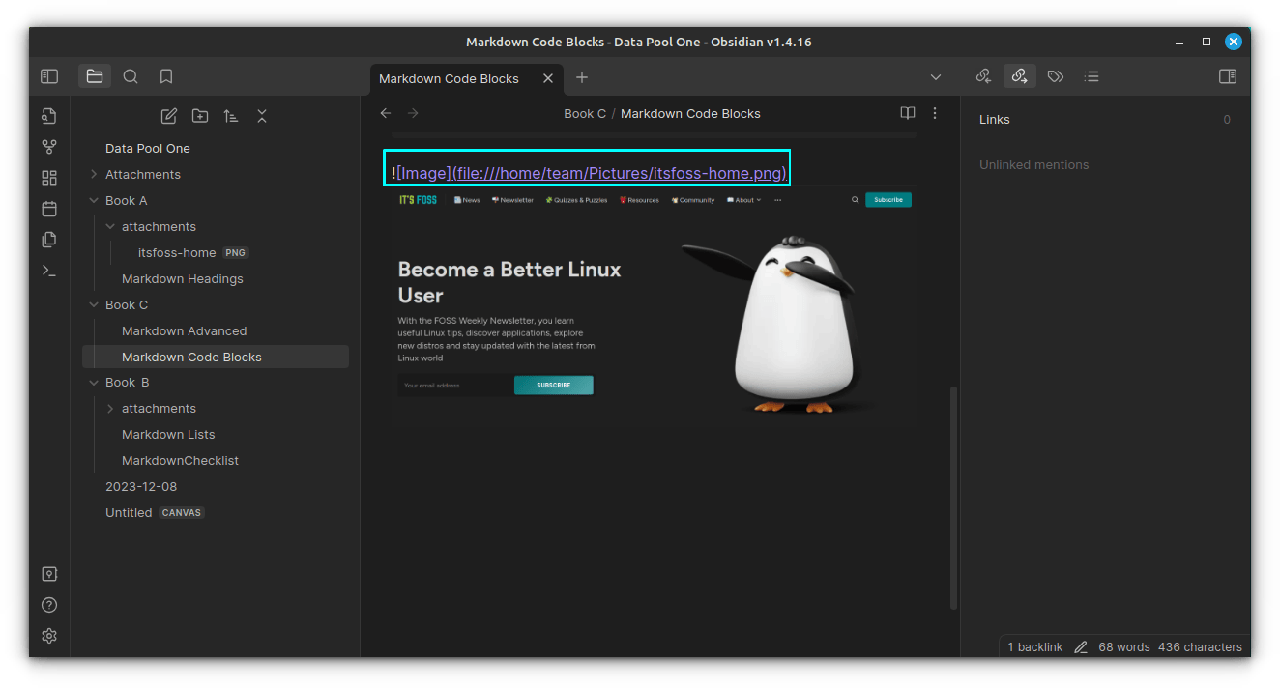Screen dimensions: 1280x688
Task: Open a new tab with plus button
Action: (582, 78)
